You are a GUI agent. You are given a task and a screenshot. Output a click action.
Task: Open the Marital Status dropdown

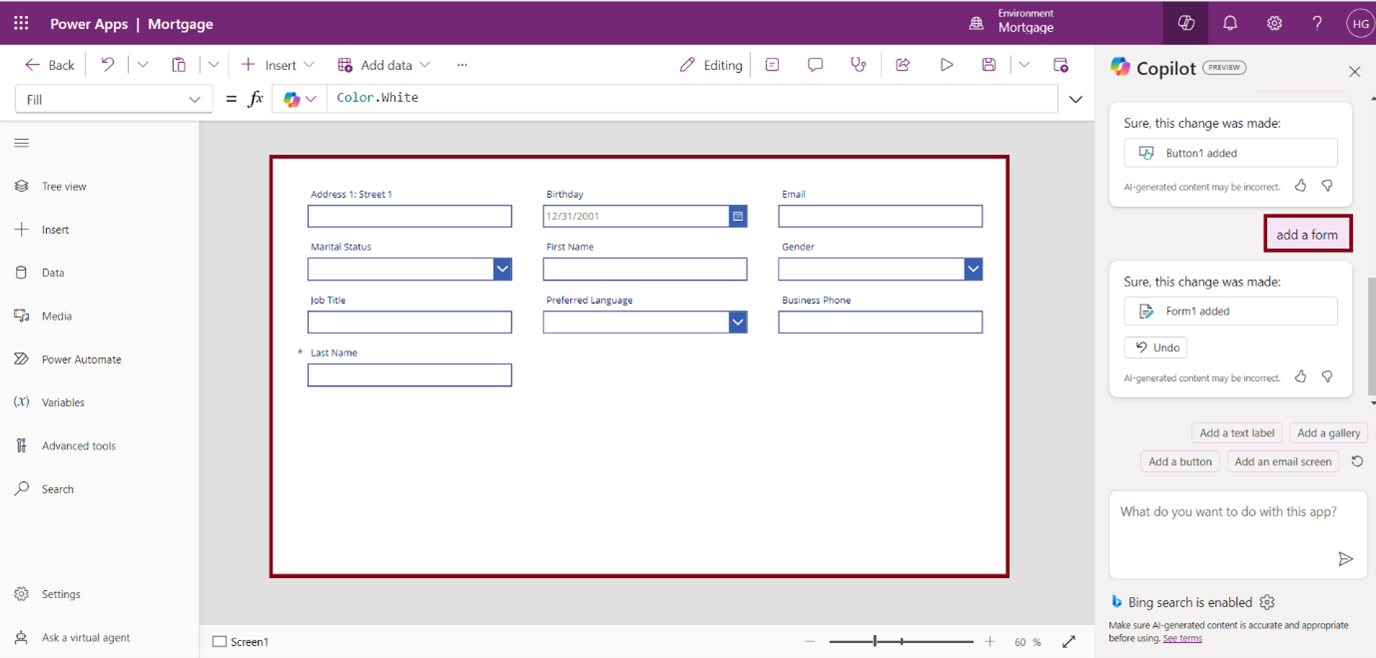pos(502,269)
